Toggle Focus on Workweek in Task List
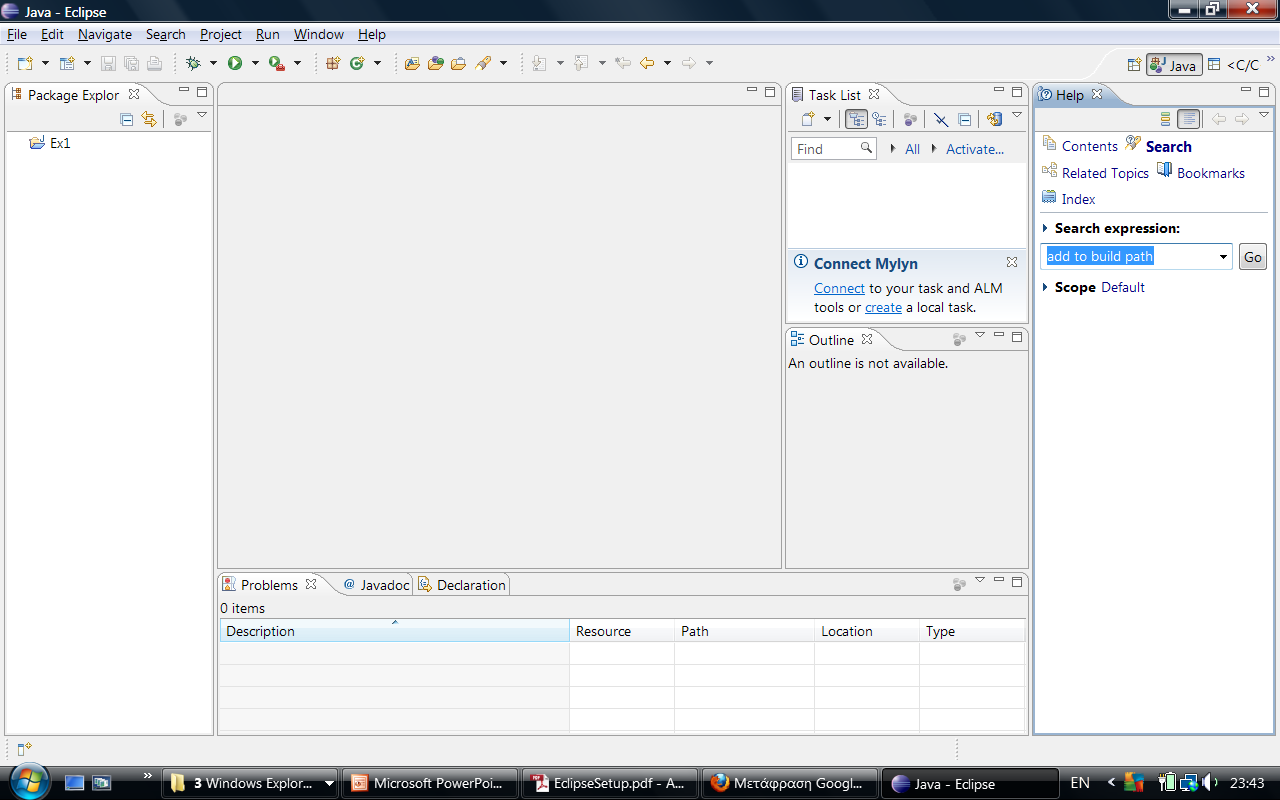 pos(911,119)
